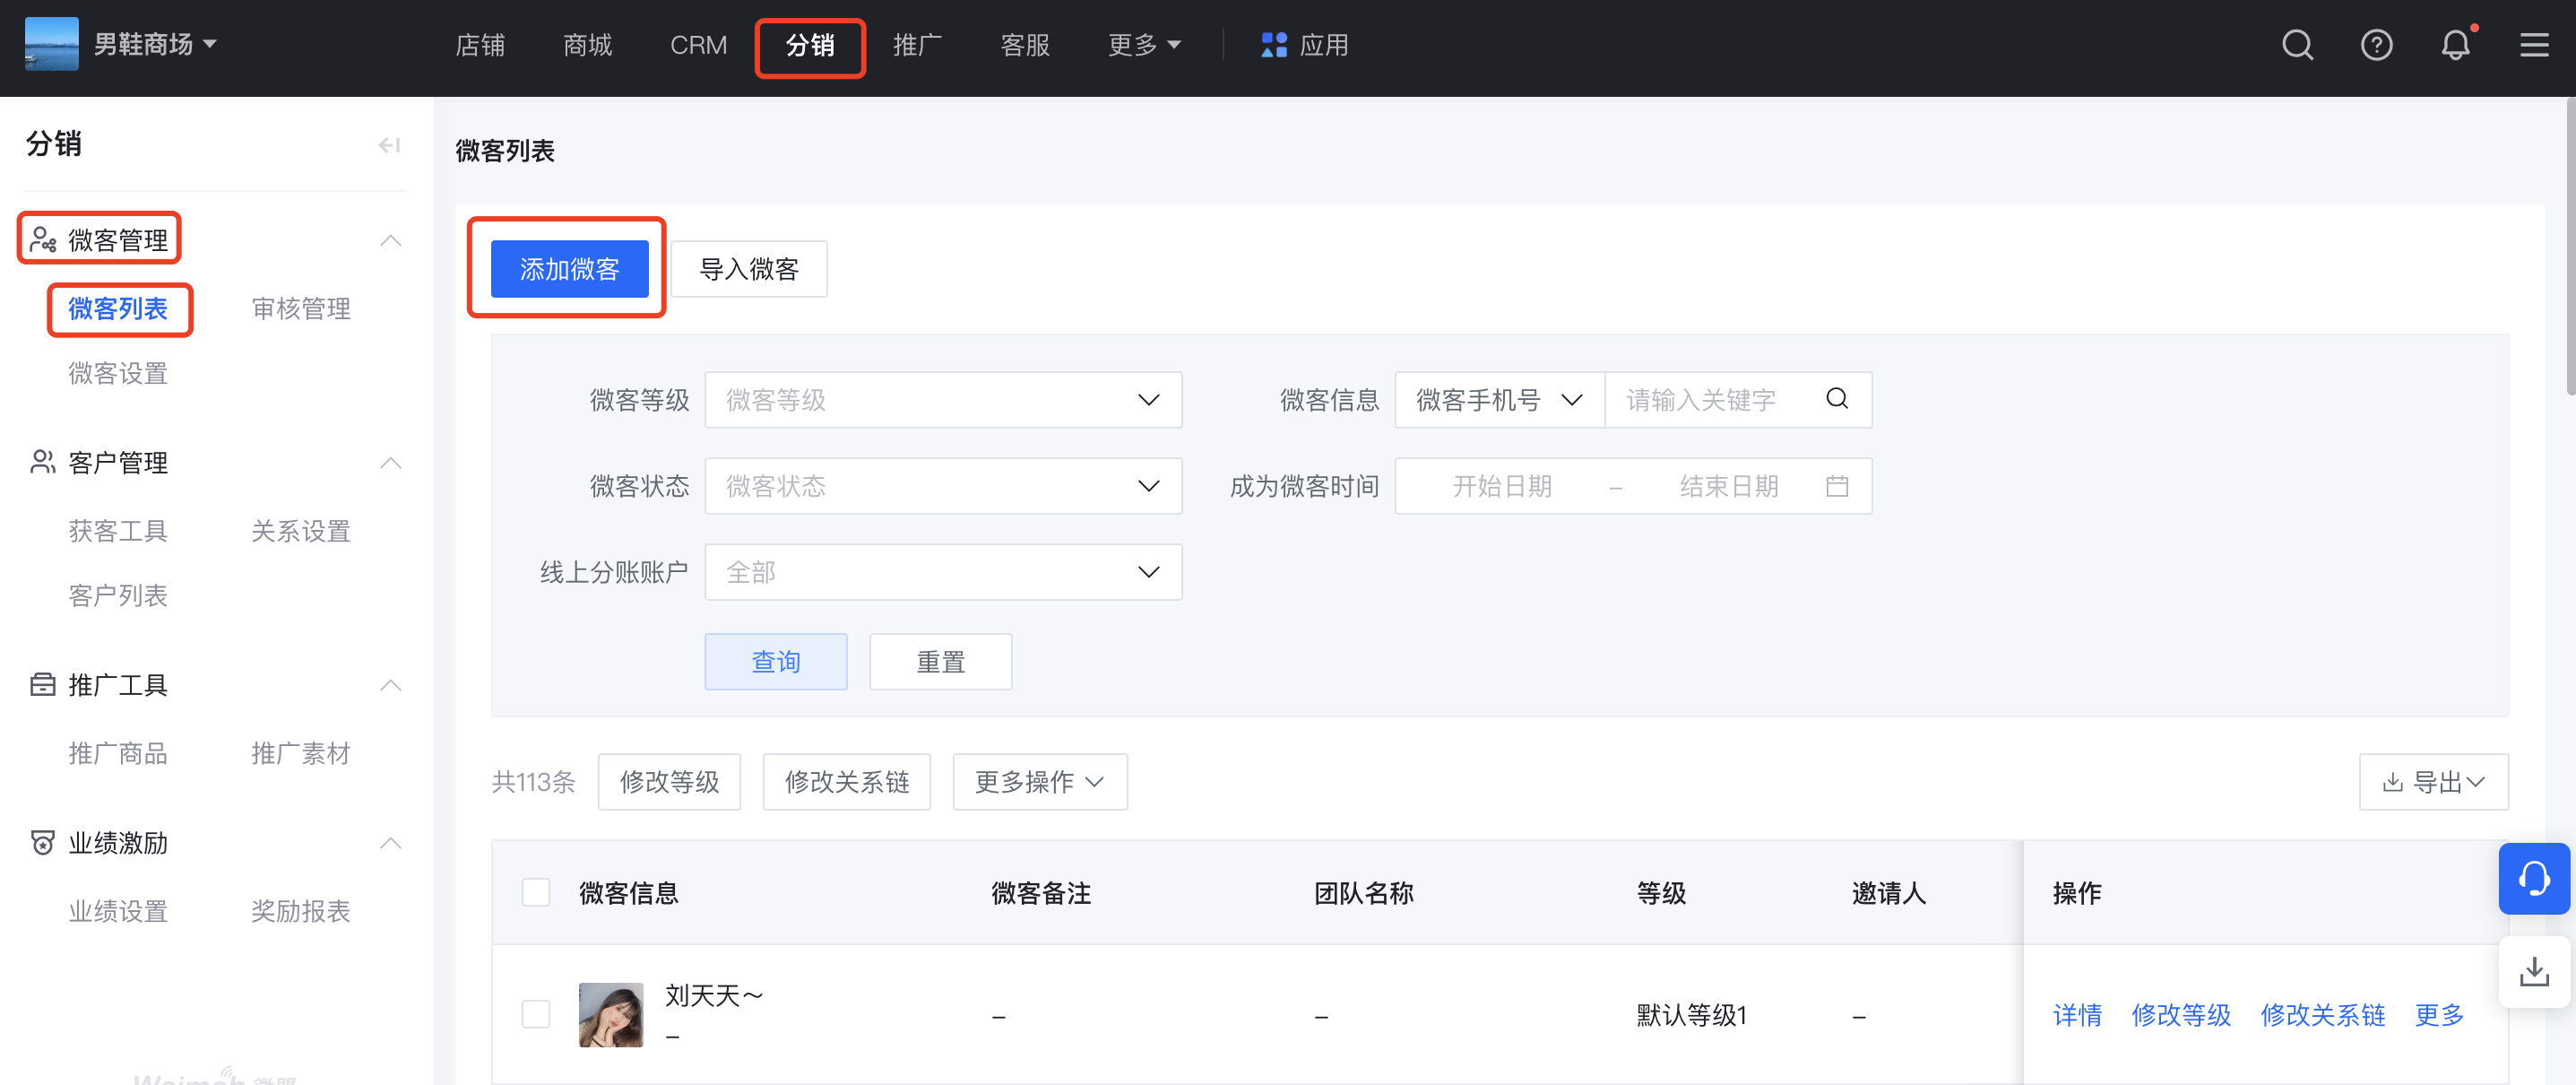Screen dimensions: 2576x1085
Task: Click the keyword search magnifier icon
Action: tap(1837, 399)
